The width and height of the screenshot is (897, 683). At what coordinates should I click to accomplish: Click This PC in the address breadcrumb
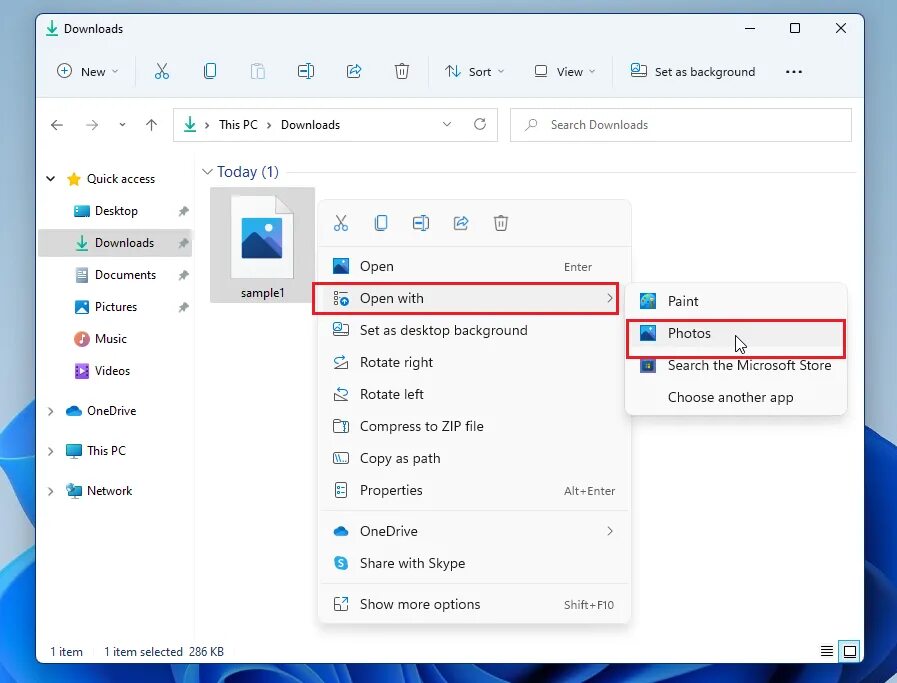[238, 125]
